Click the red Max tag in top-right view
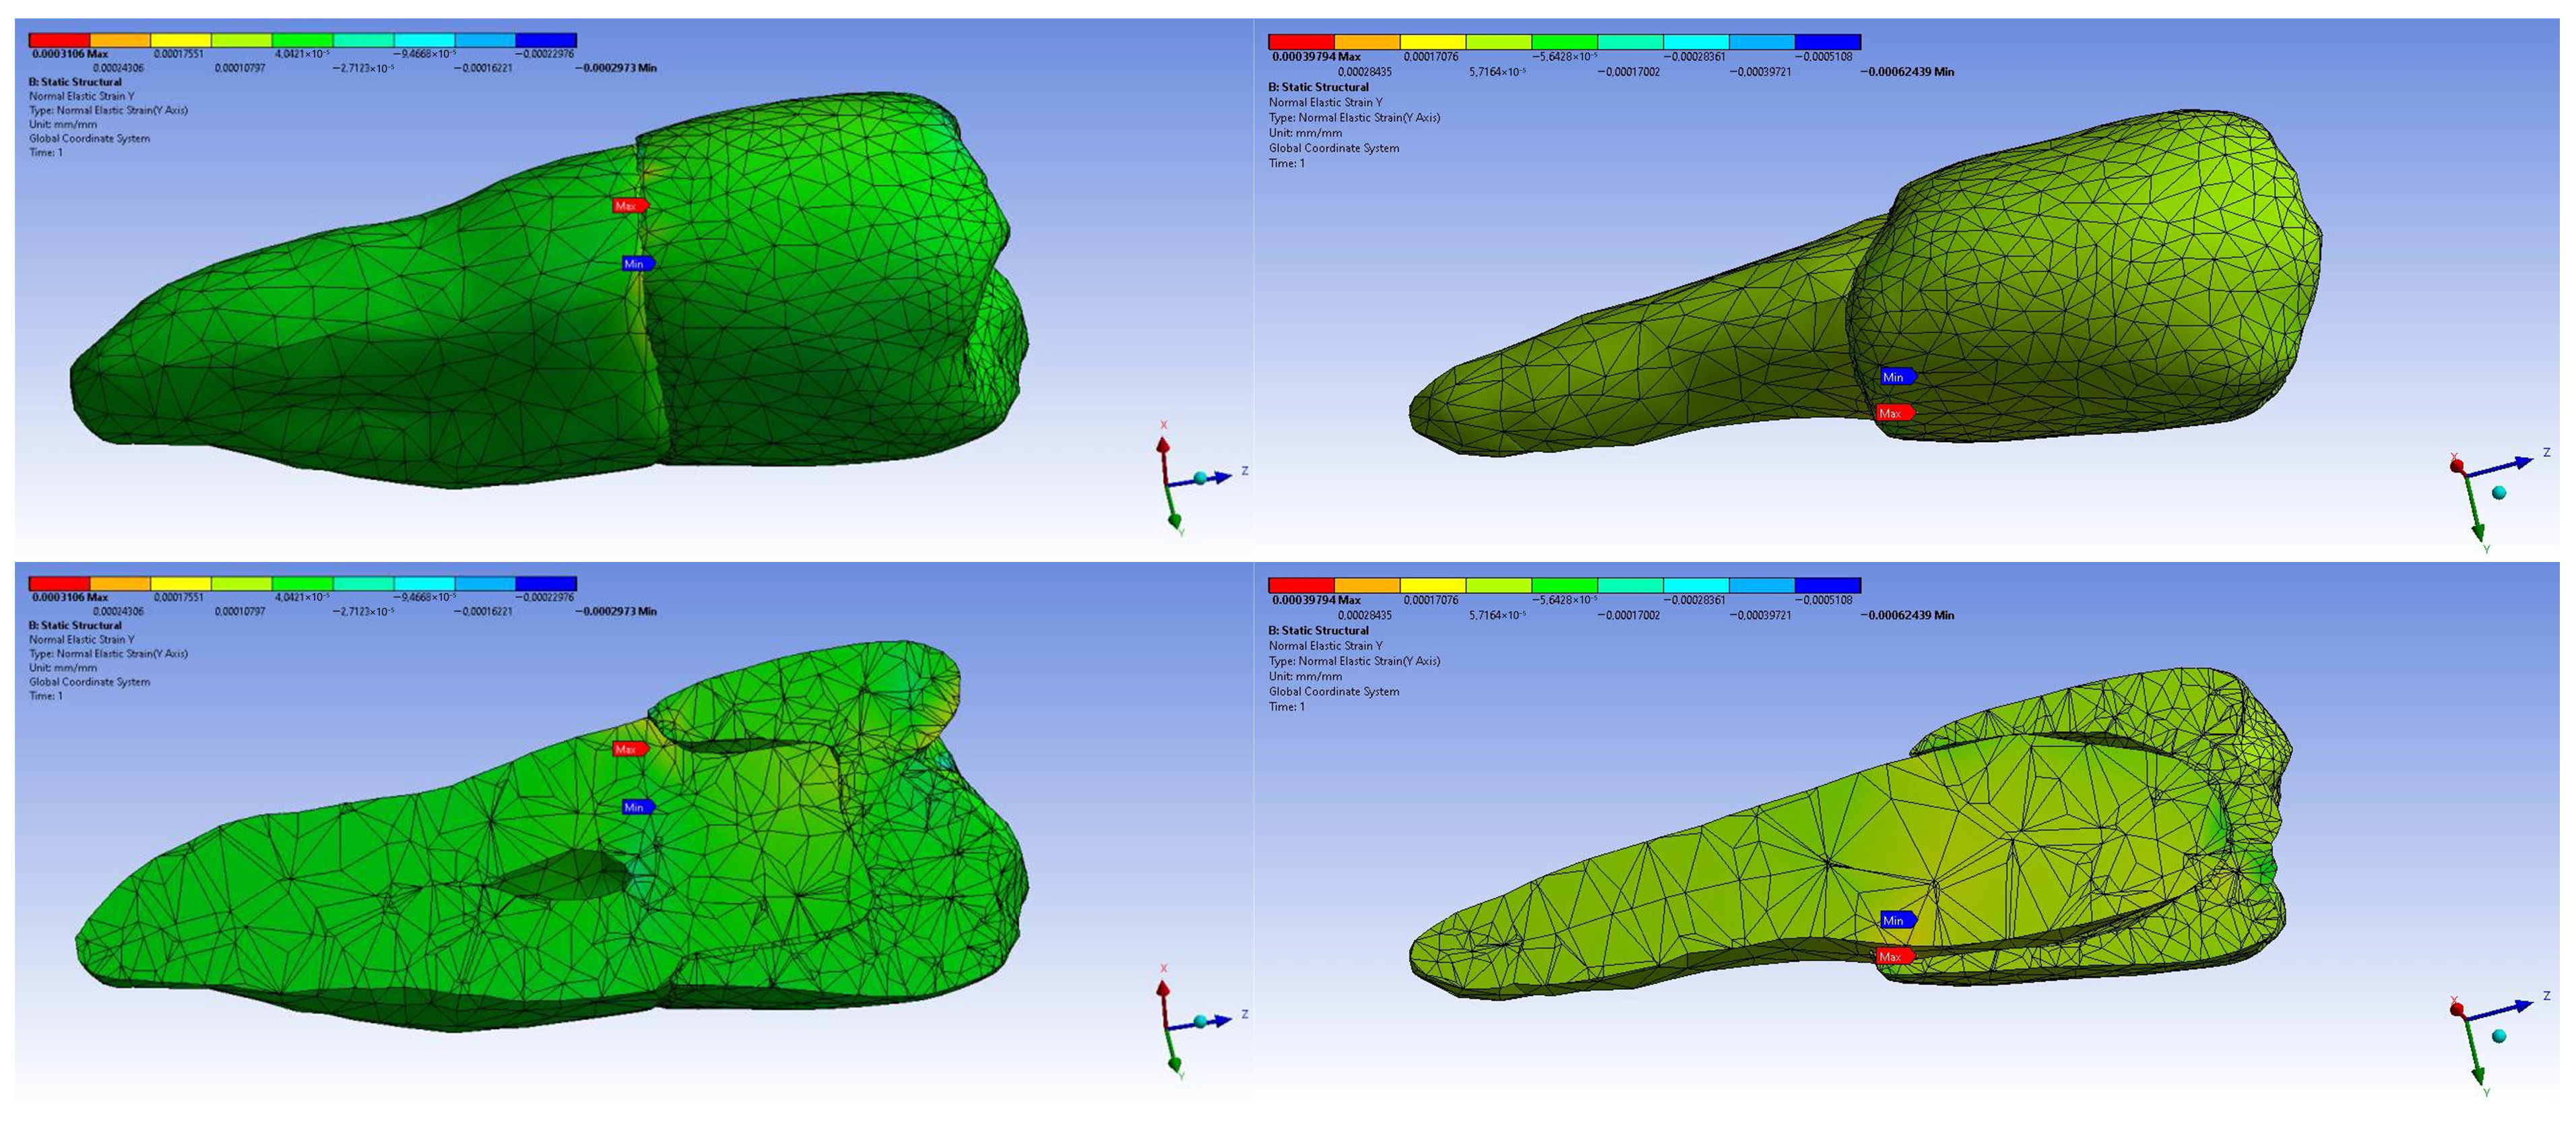2576x1124 pixels. (1895, 413)
